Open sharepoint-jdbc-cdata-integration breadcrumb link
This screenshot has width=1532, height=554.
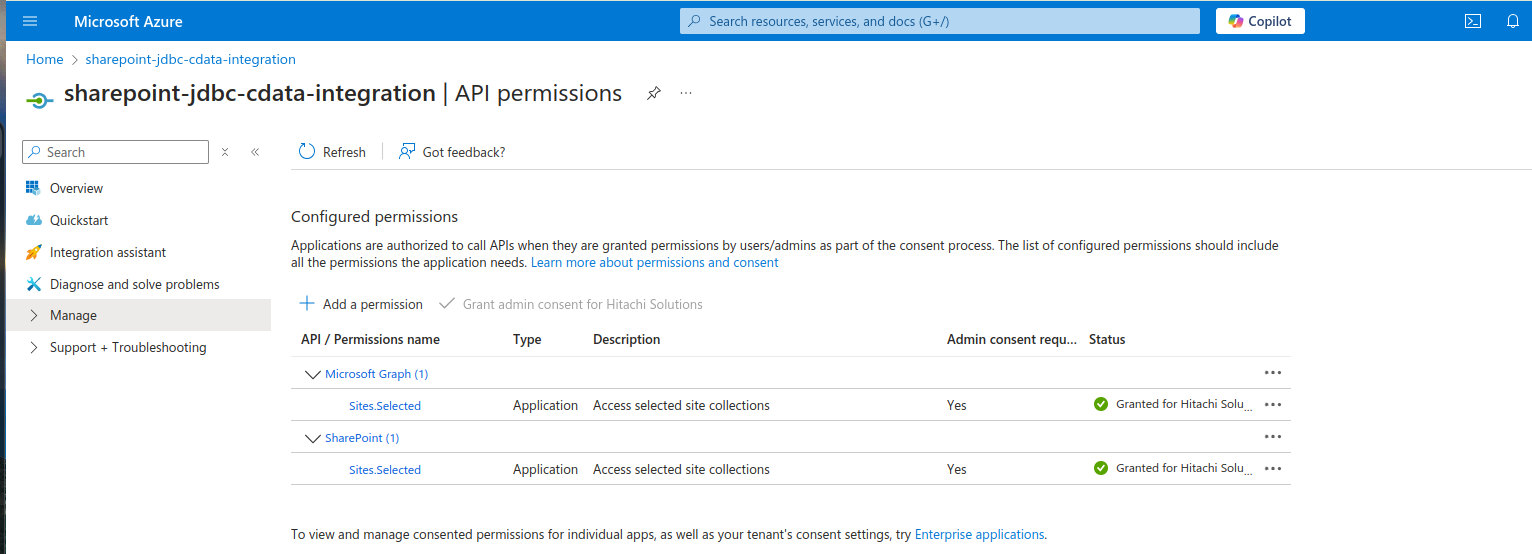[190, 59]
